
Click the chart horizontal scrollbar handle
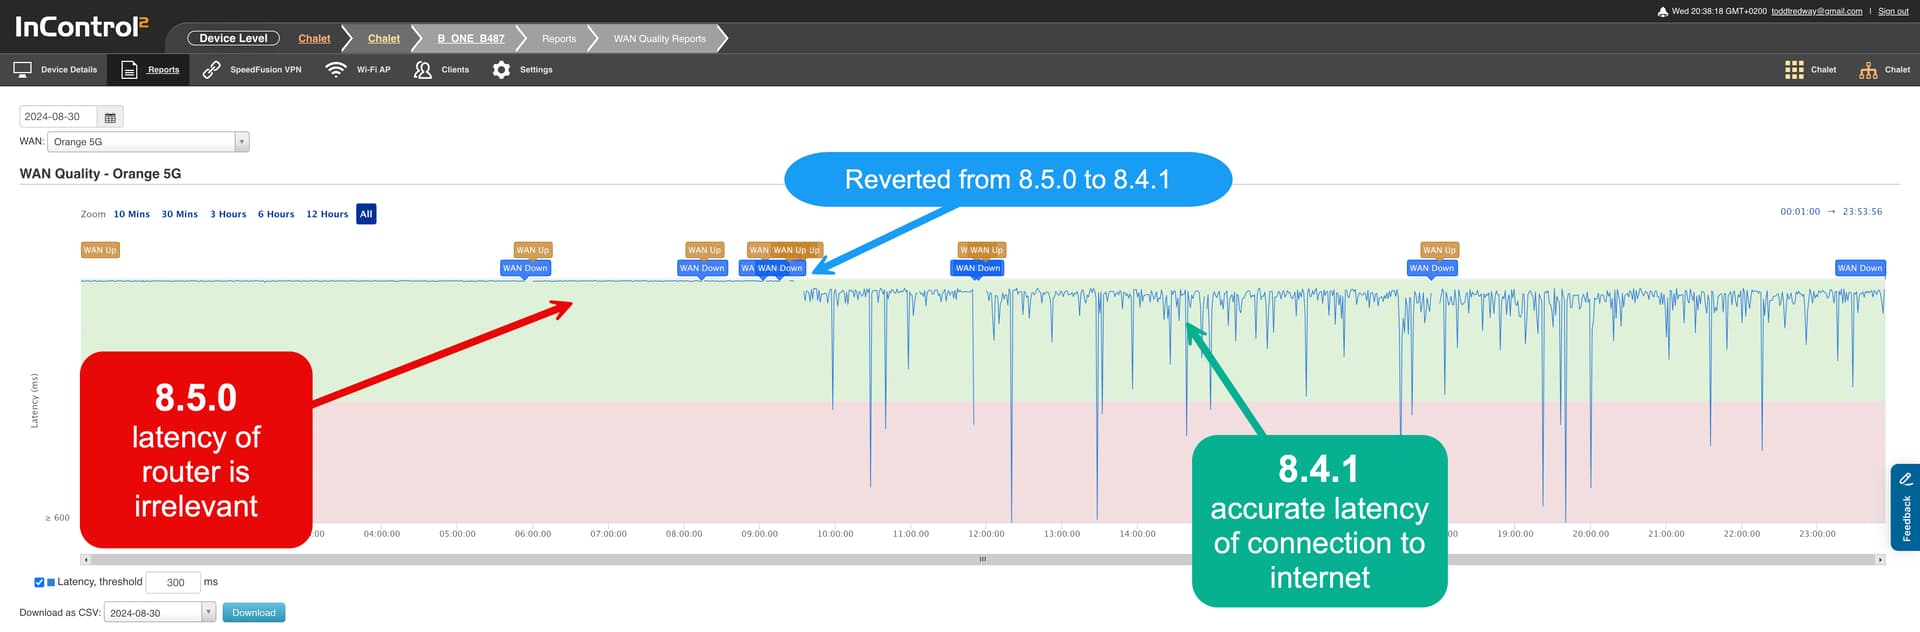pyautogui.click(x=982, y=560)
